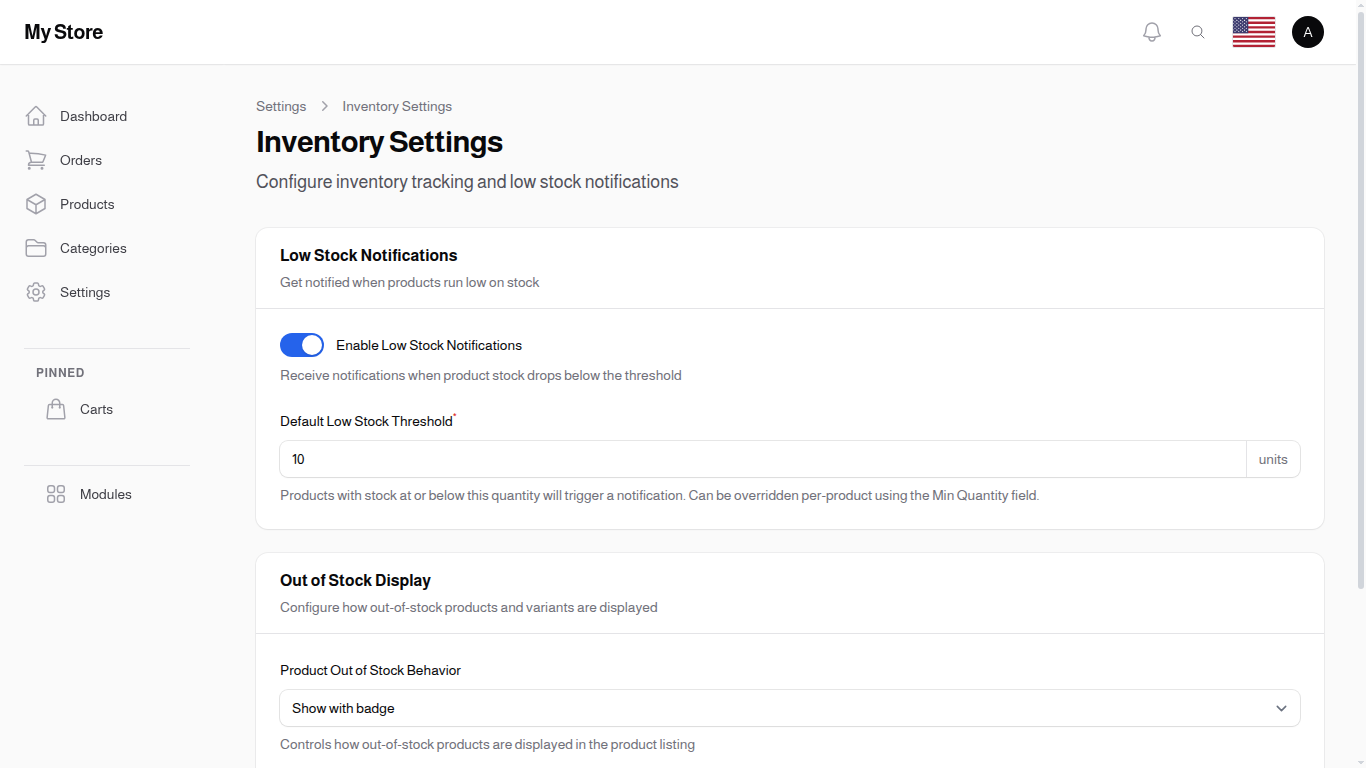This screenshot has width=1366, height=768.
Task: Open the pinned Carts shopping bag icon
Action: pos(56,409)
